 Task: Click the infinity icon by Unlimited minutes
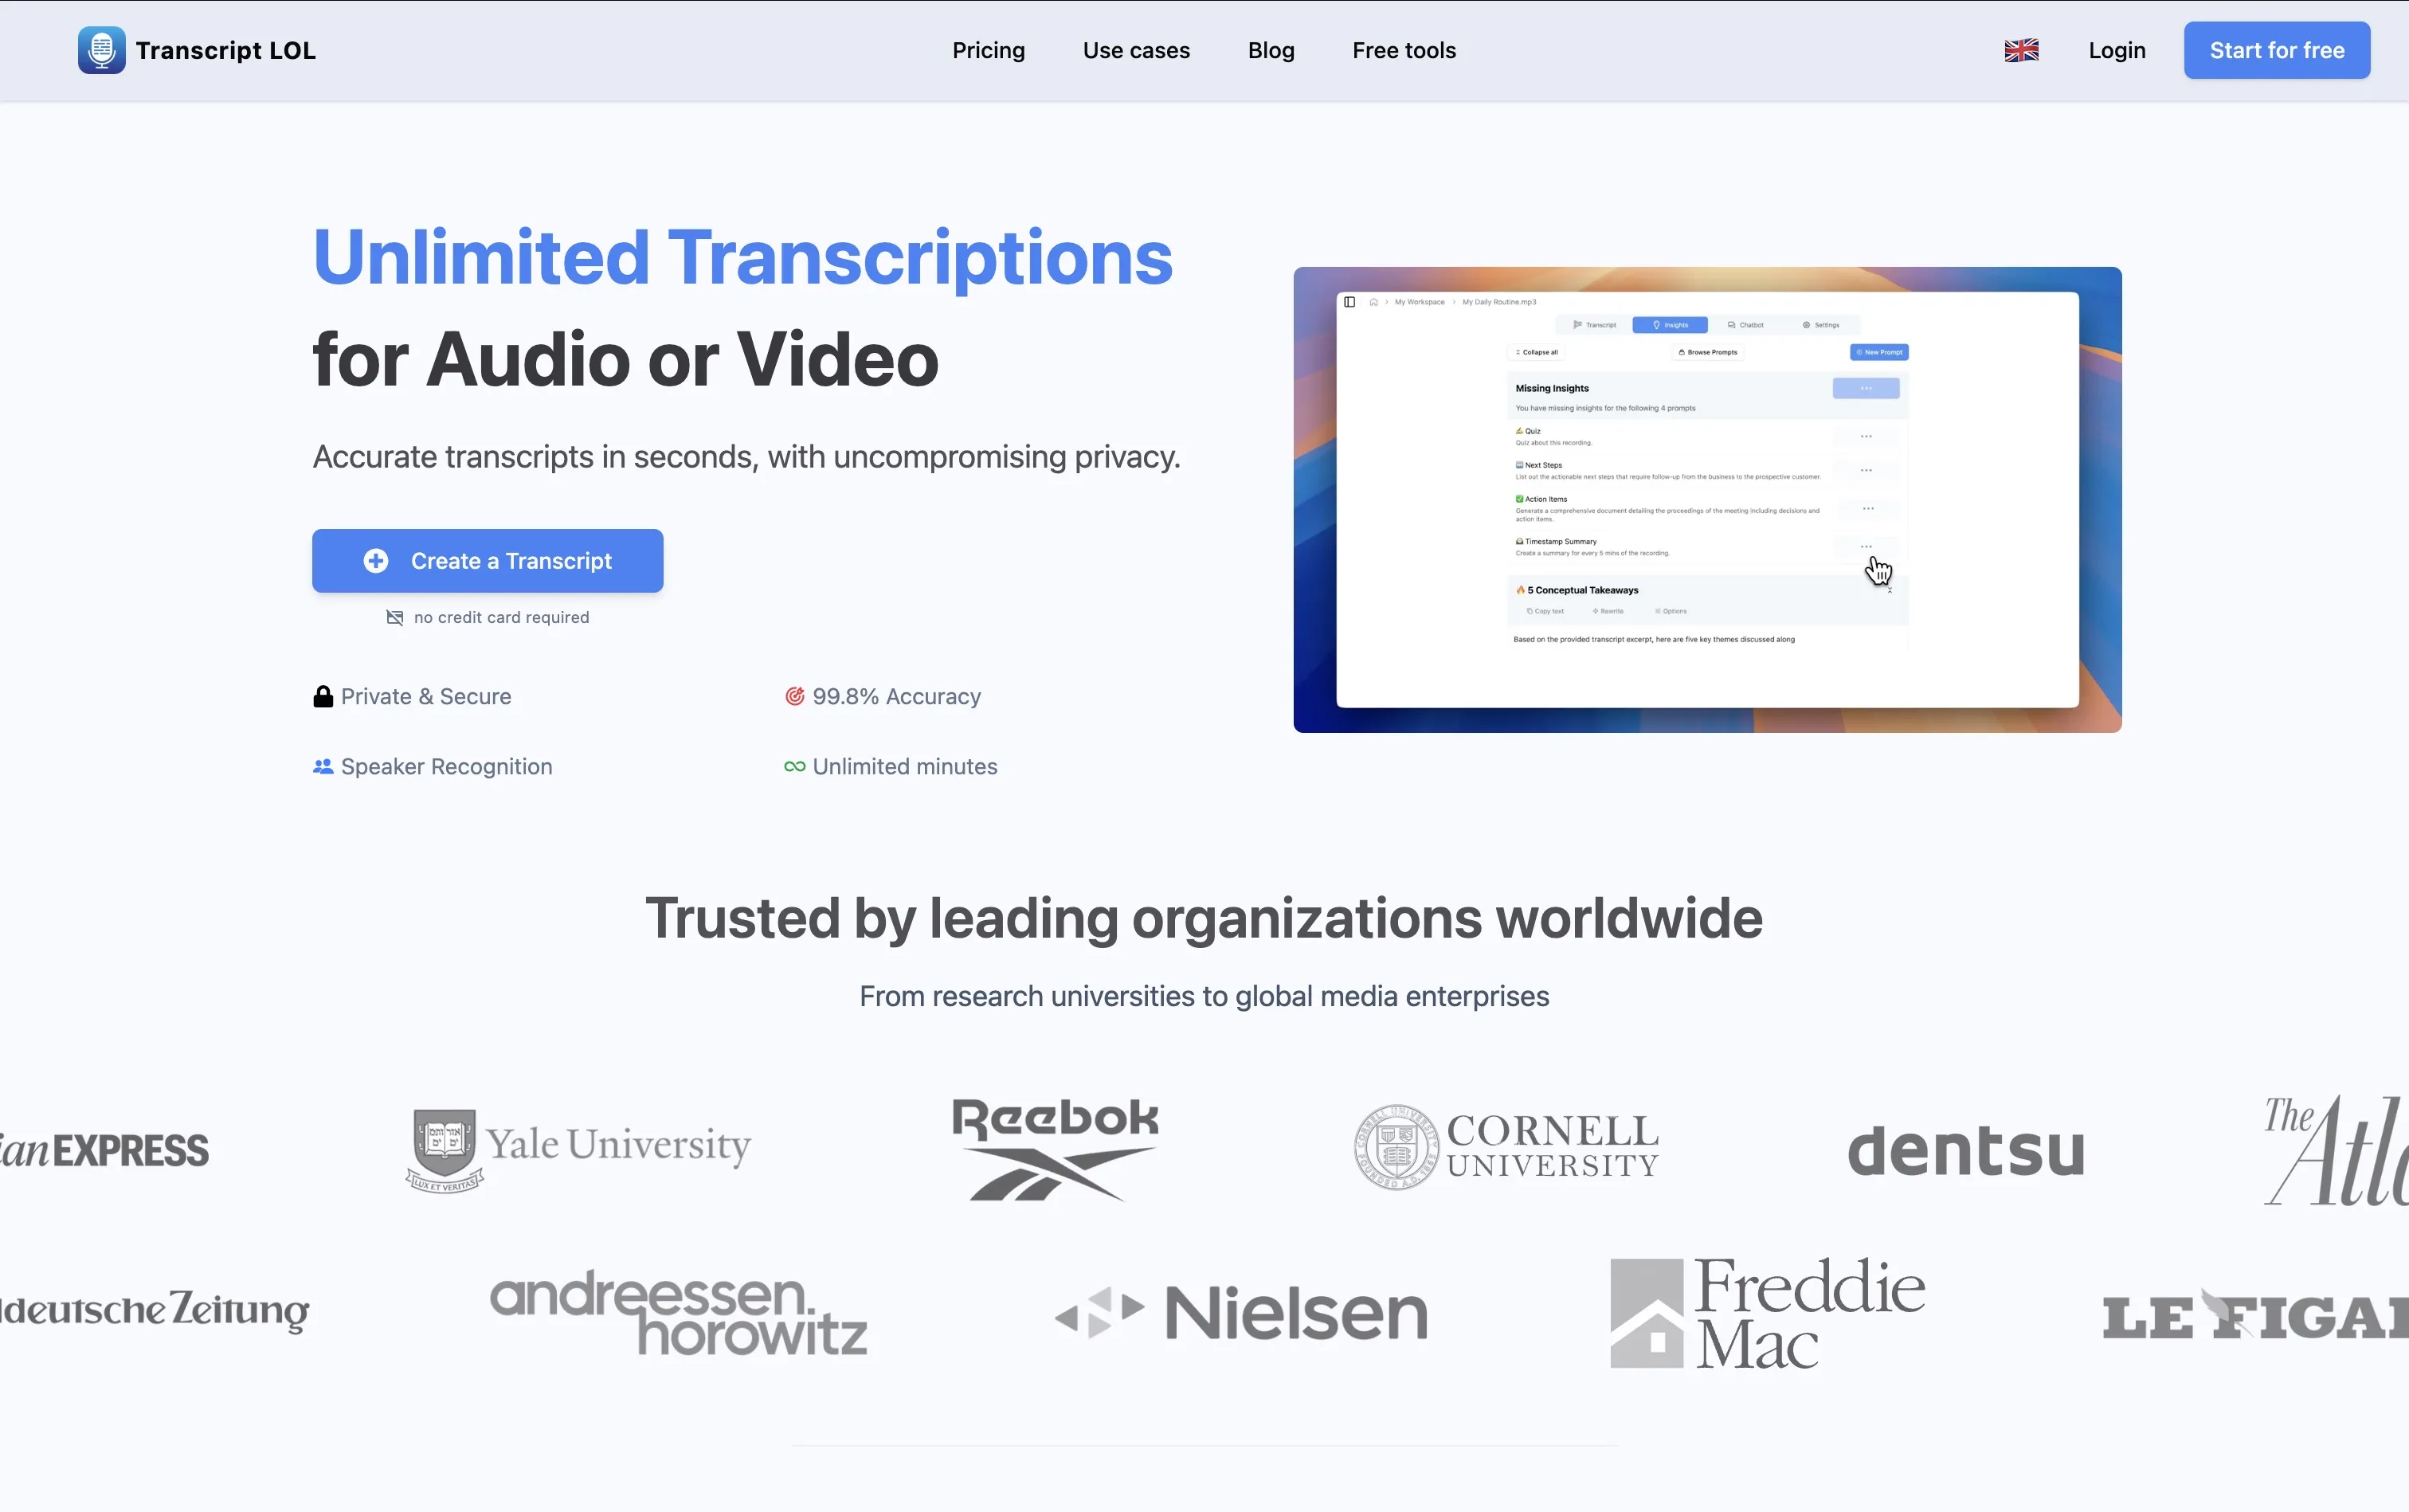pyautogui.click(x=794, y=767)
